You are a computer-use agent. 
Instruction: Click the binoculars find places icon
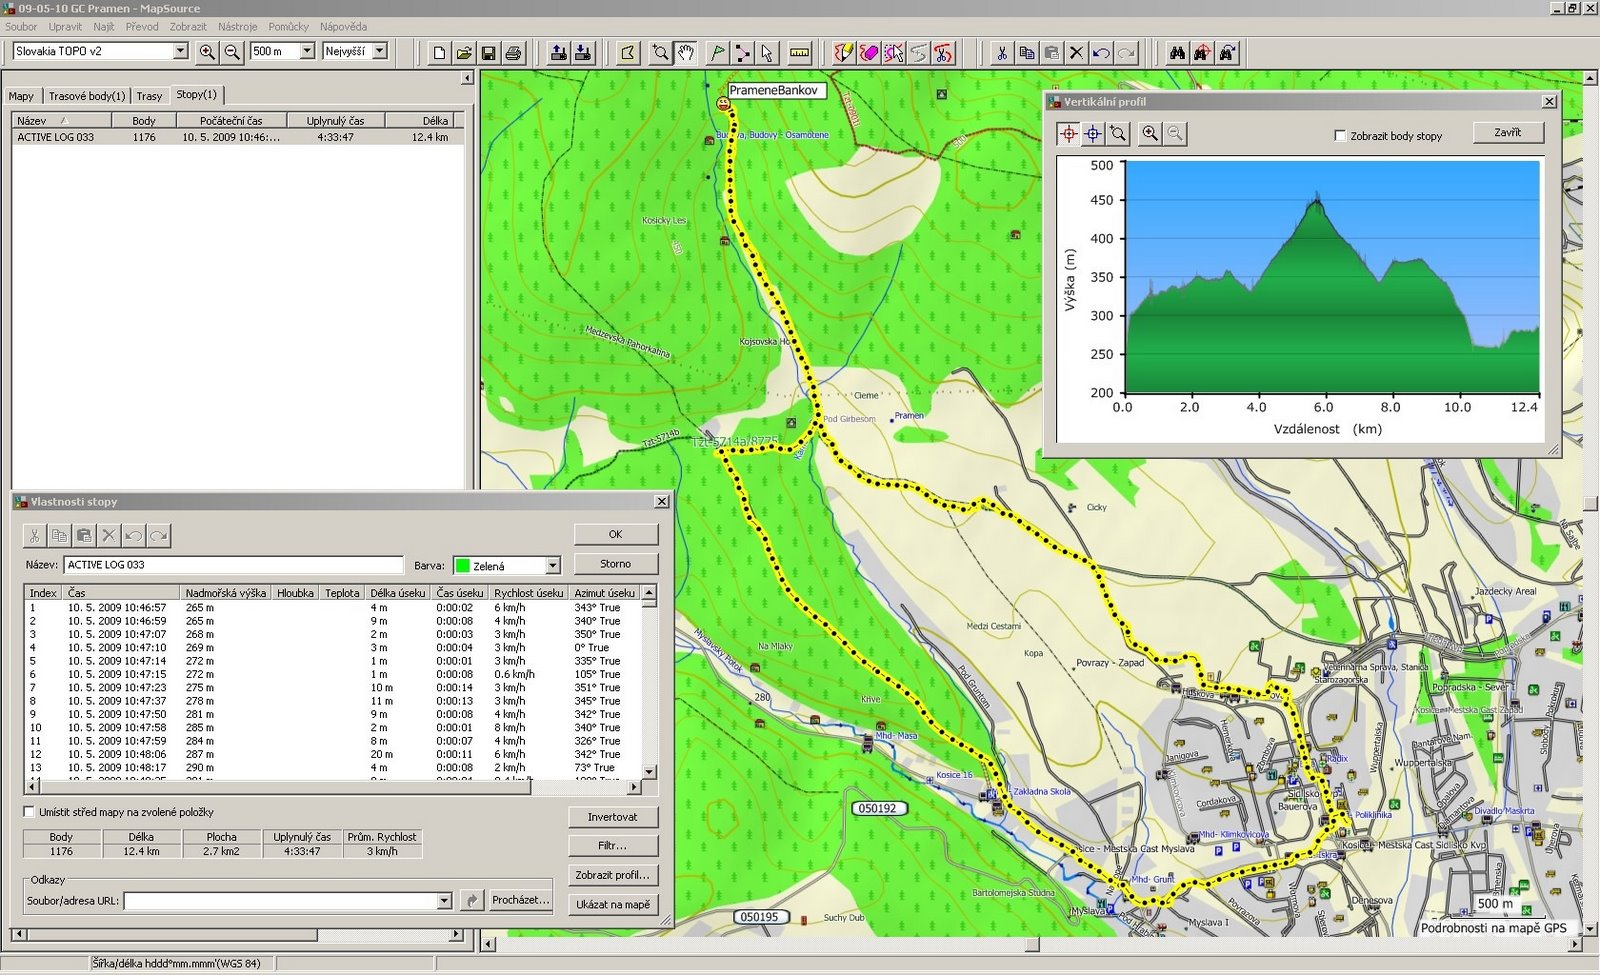click(1177, 52)
